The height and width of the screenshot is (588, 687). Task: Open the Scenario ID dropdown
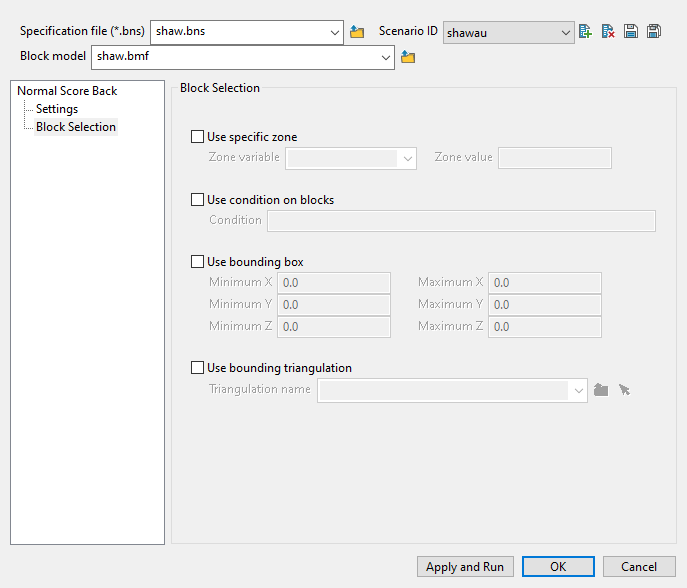565,33
